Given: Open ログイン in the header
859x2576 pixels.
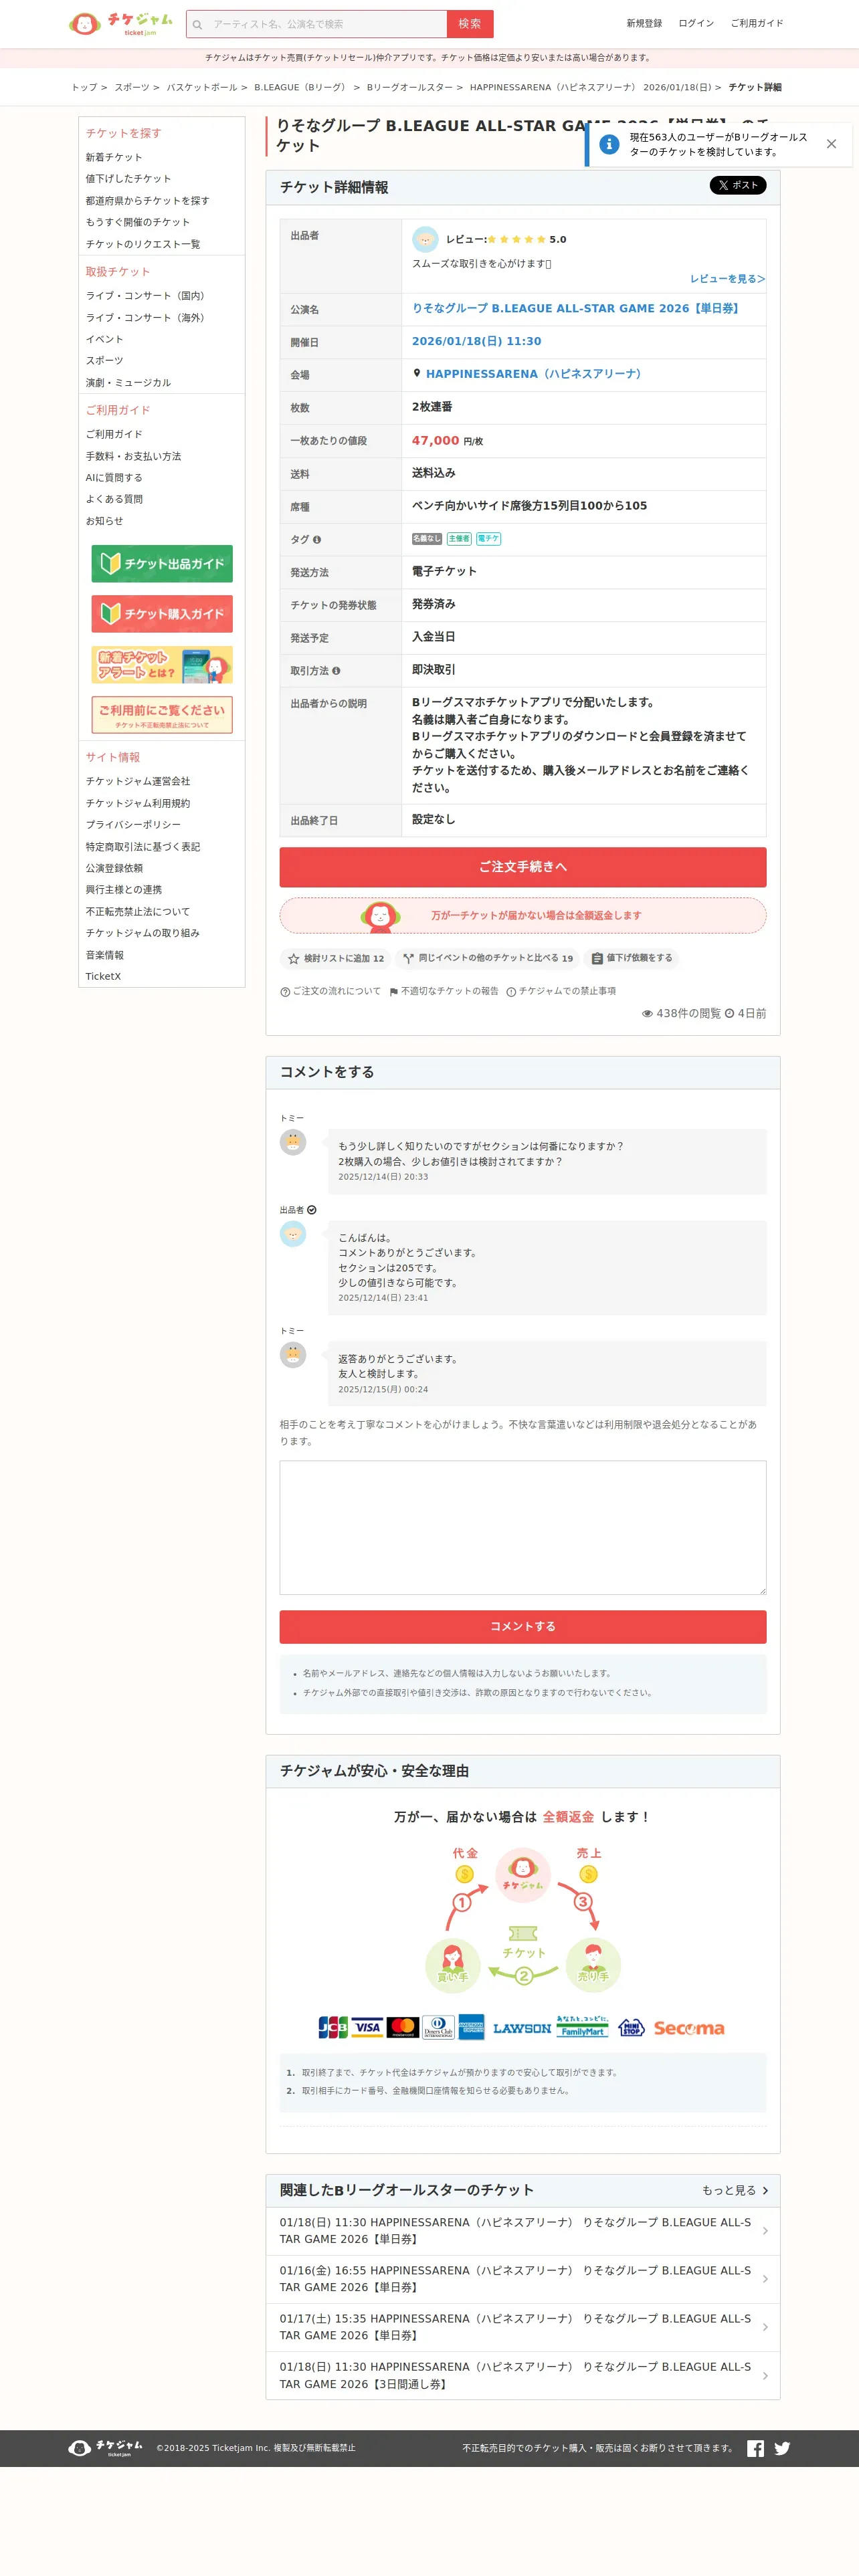Looking at the screenshot, I should (696, 23).
